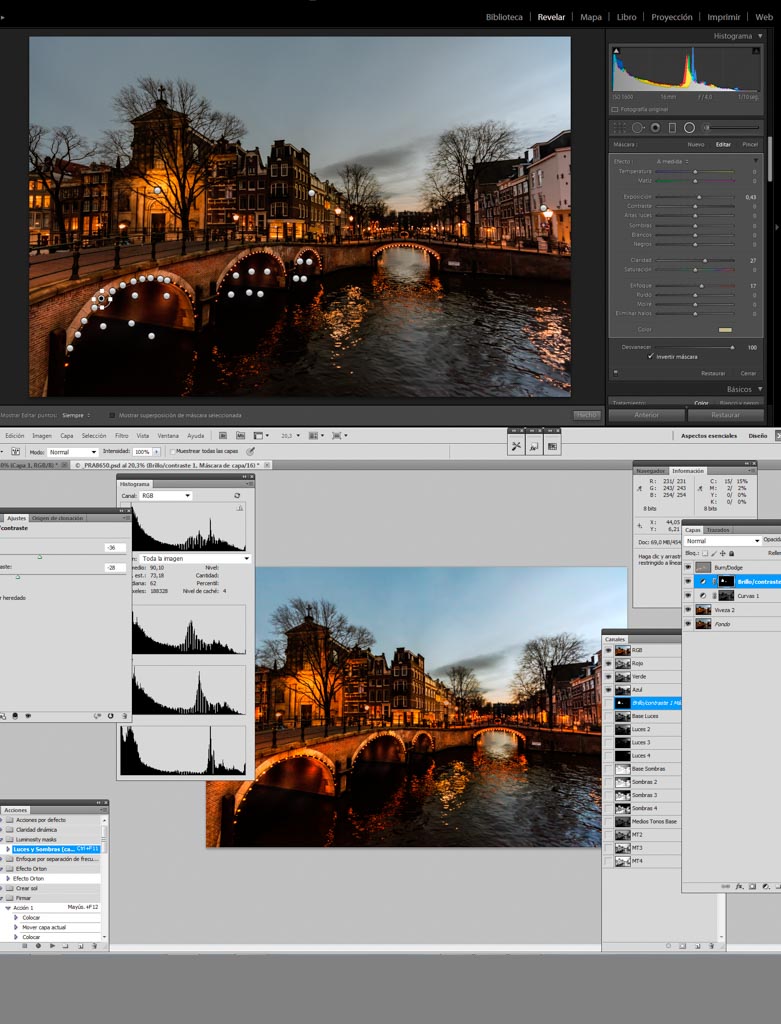Click Lock position icon in Capas panel

pyautogui.click(x=722, y=553)
